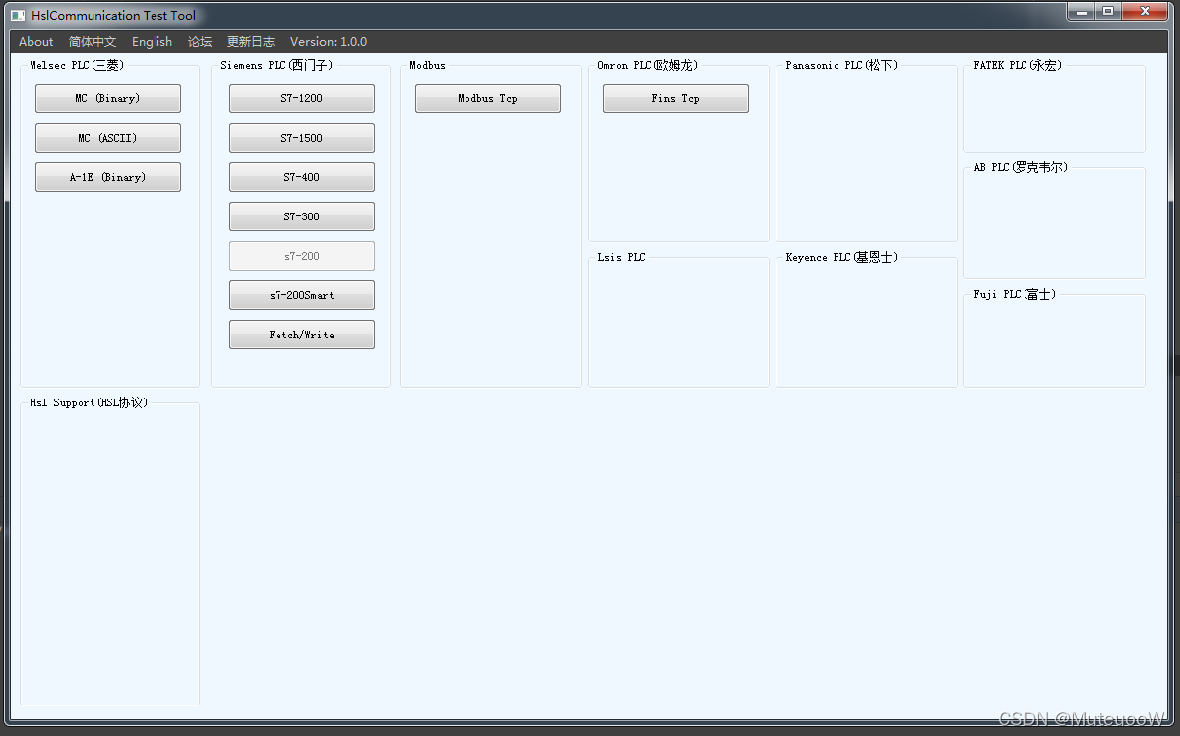Open the Fins Tcp test
This screenshot has width=1180, height=736.
(x=676, y=99)
